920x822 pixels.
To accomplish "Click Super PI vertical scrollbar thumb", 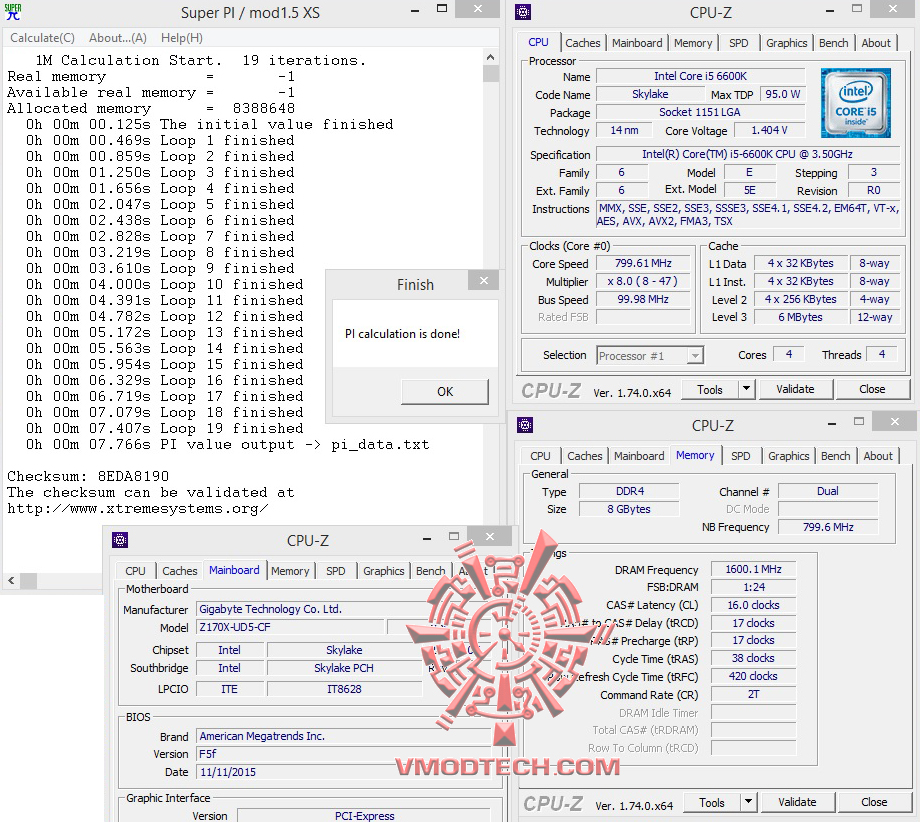I will [x=491, y=73].
